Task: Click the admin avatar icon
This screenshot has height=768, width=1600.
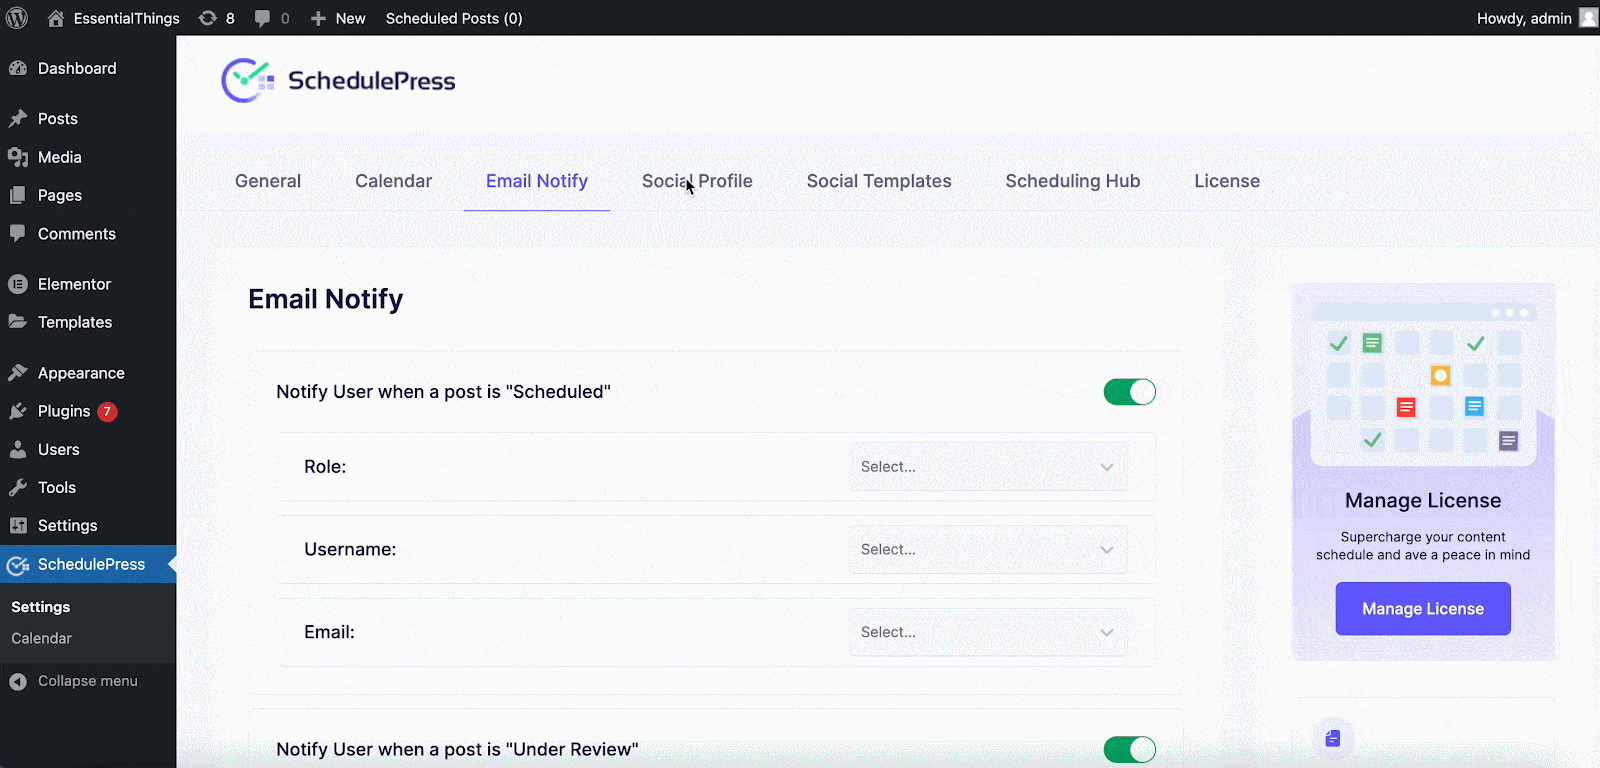Action: pyautogui.click(x=1588, y=18)
